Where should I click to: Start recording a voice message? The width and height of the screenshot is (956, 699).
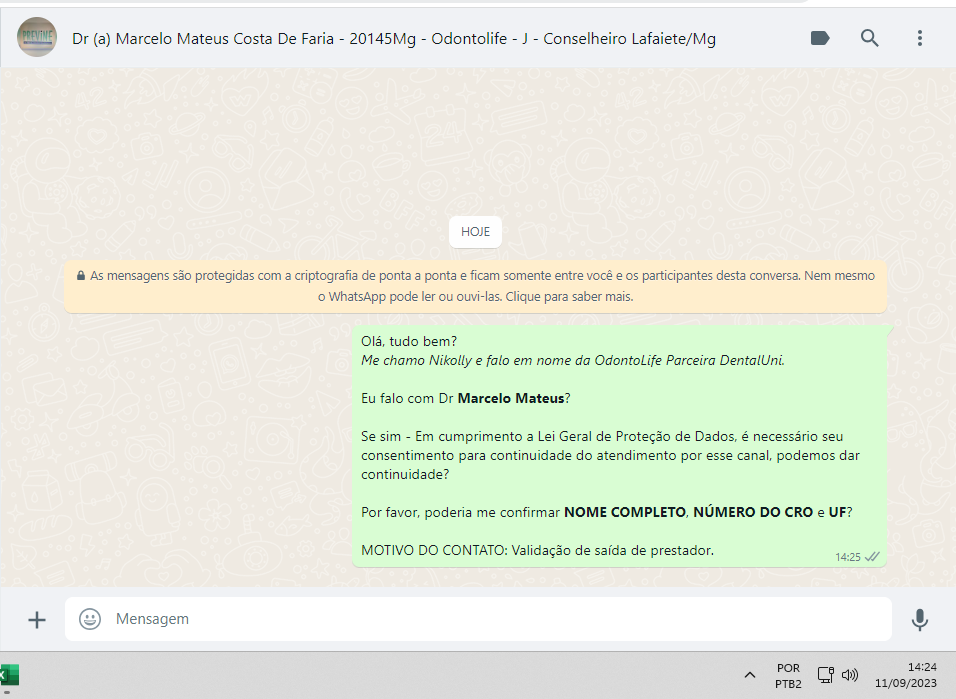pos(919,620)
